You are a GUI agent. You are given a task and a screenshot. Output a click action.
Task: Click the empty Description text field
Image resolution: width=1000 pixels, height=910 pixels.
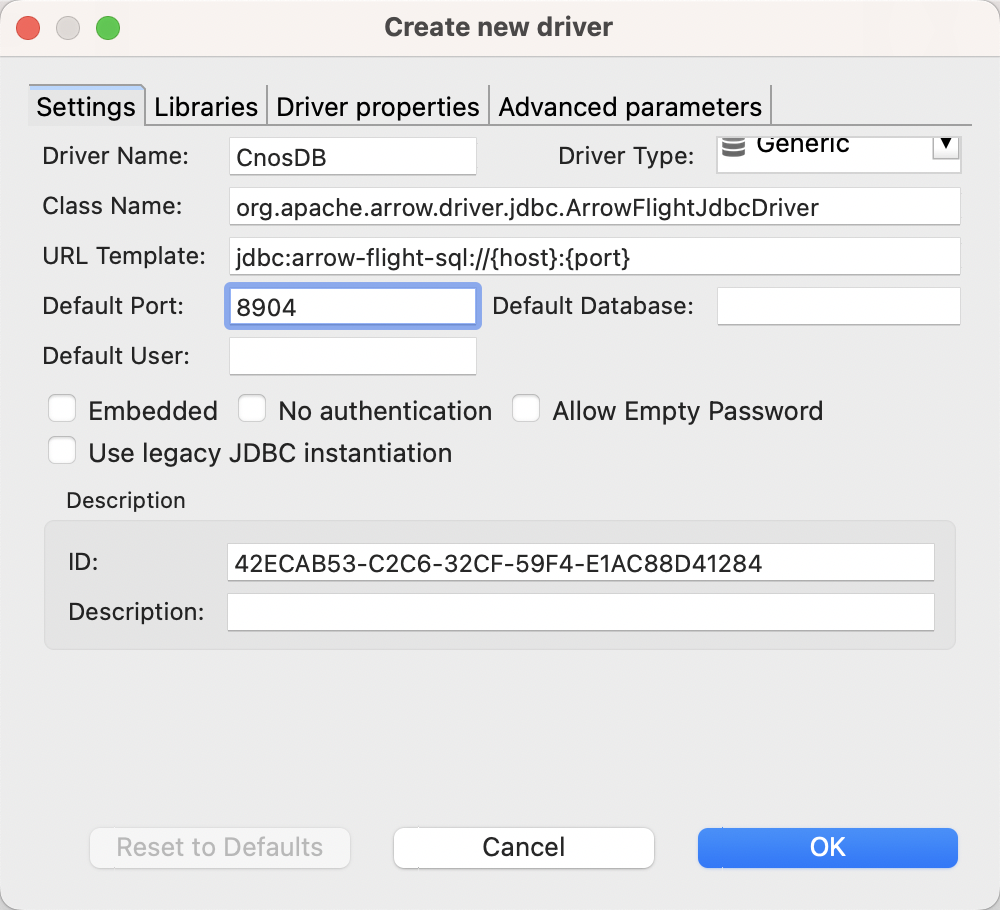click(x=580, y=612)
